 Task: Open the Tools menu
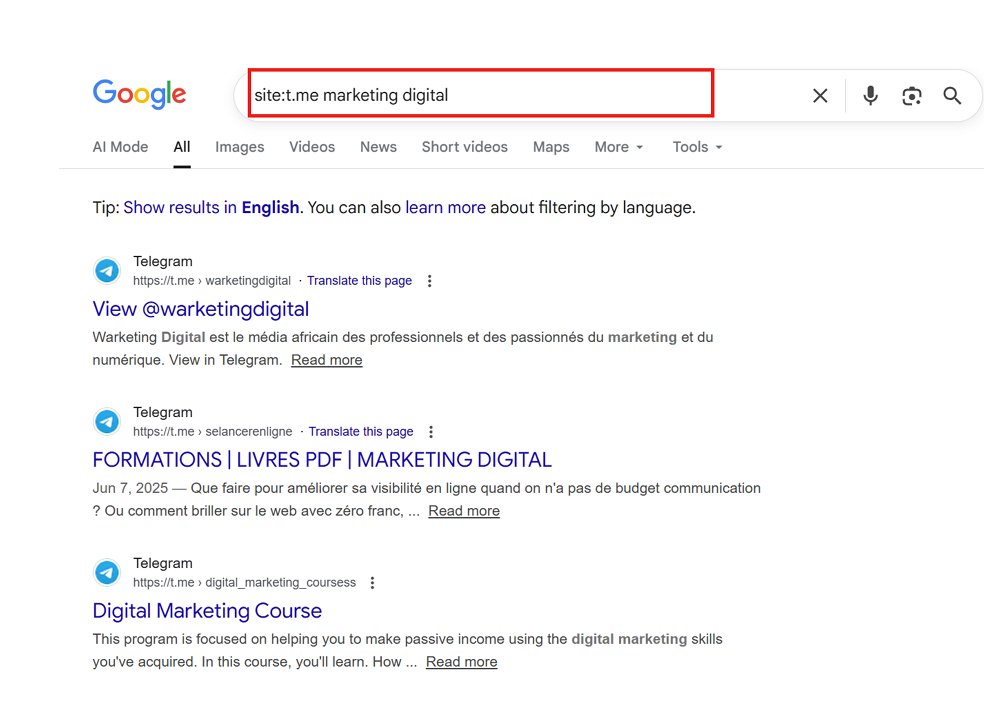coord(696,147)
